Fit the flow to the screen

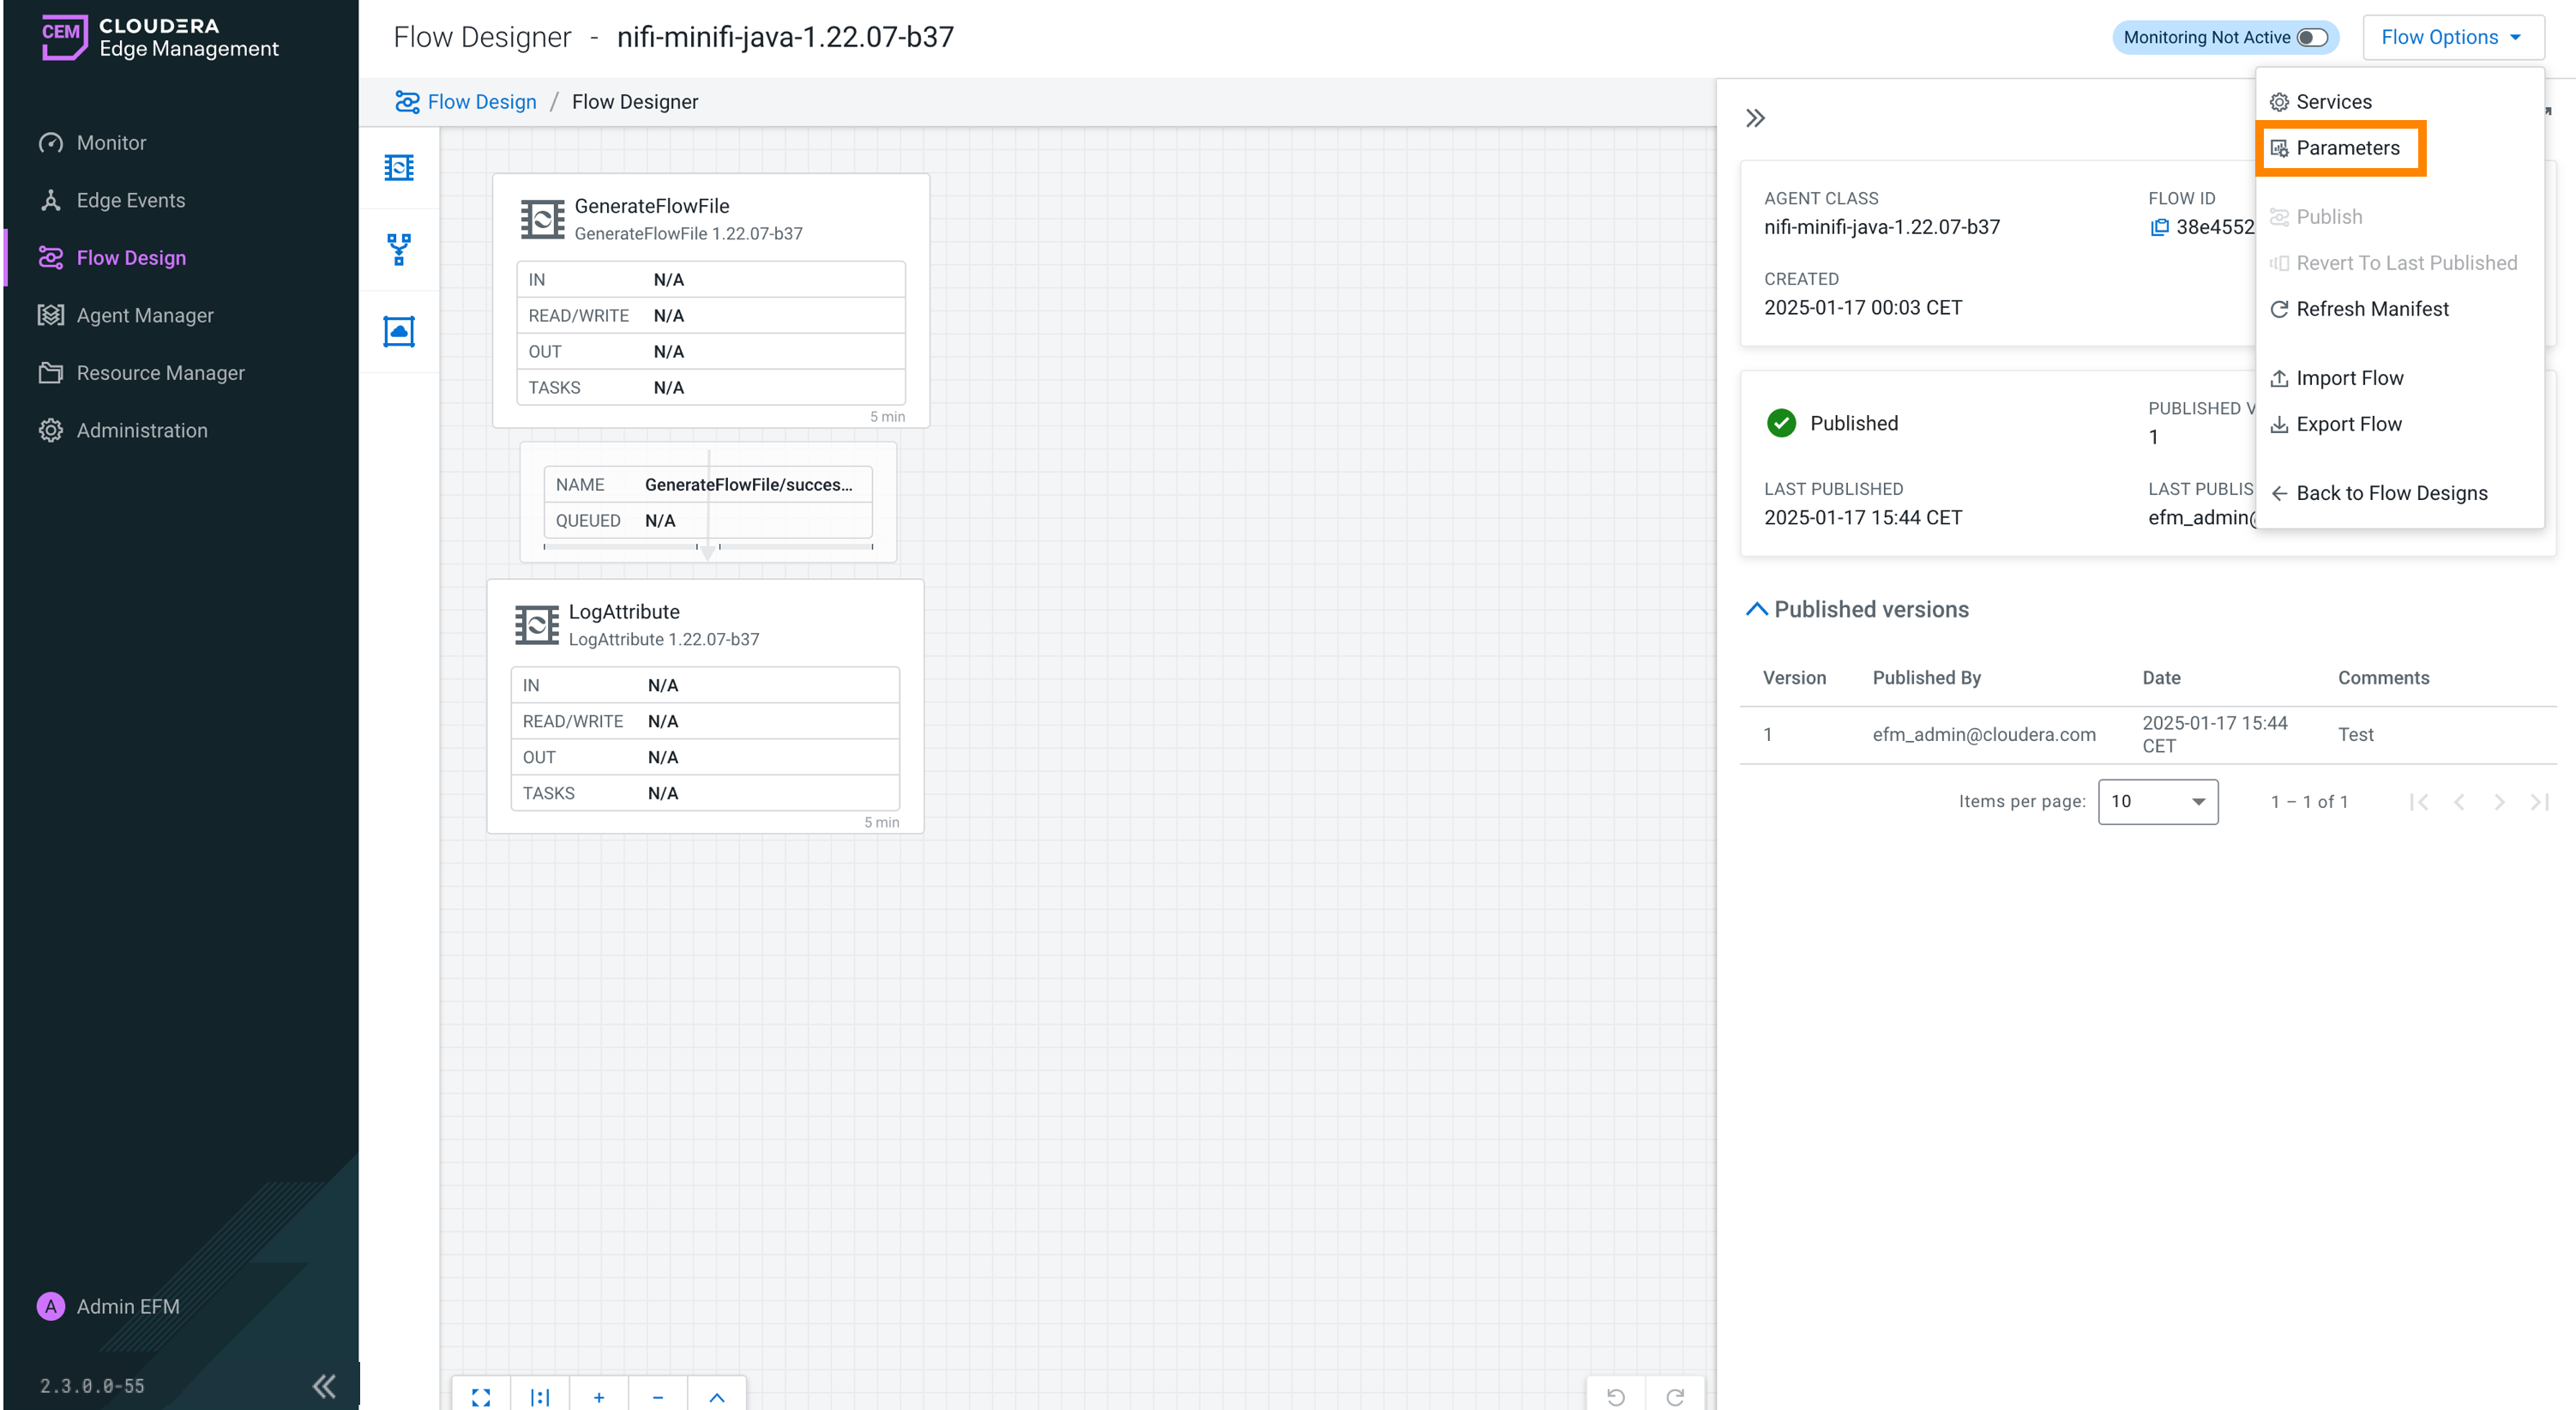point(481,1396)
